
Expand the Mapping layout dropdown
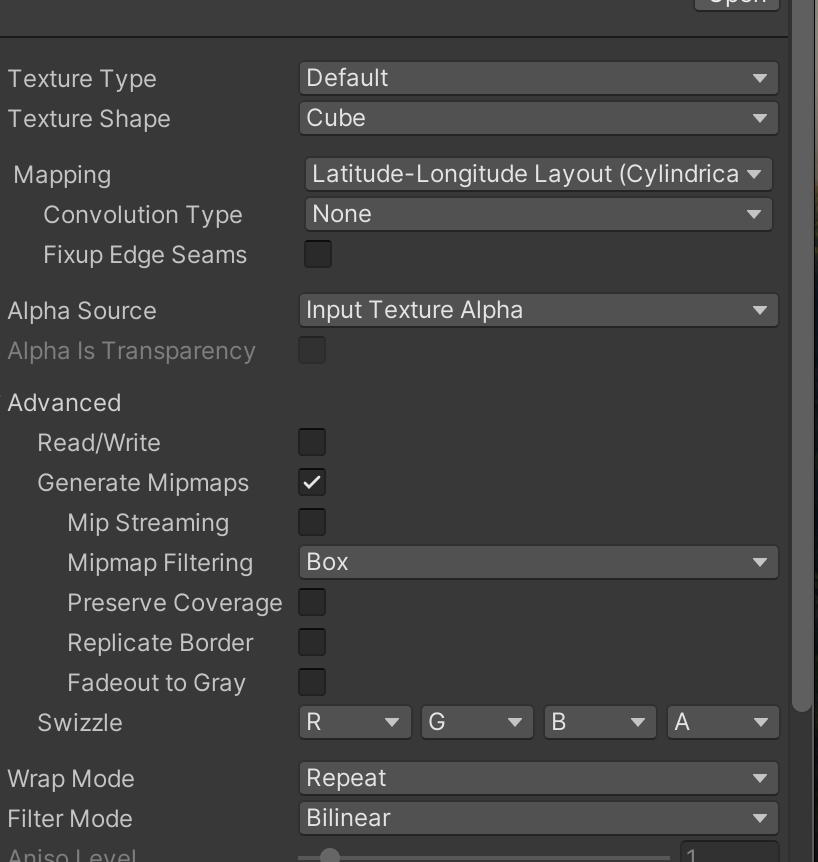pos(538,174)
